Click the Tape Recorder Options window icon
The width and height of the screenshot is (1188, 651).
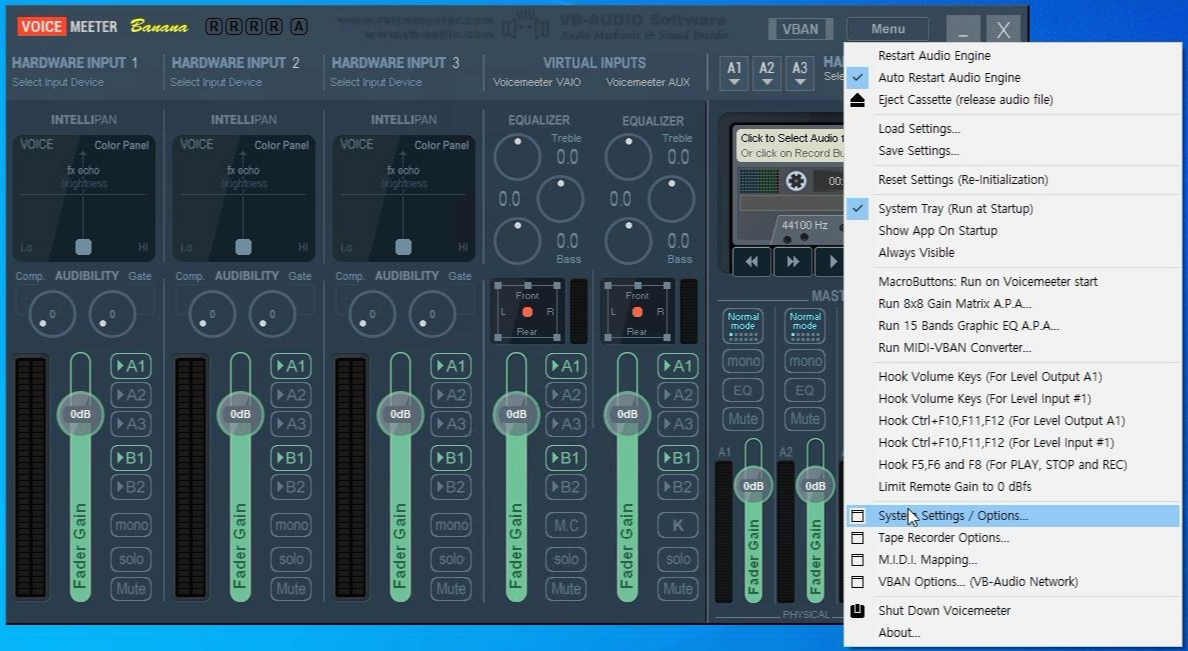point(858,538)
